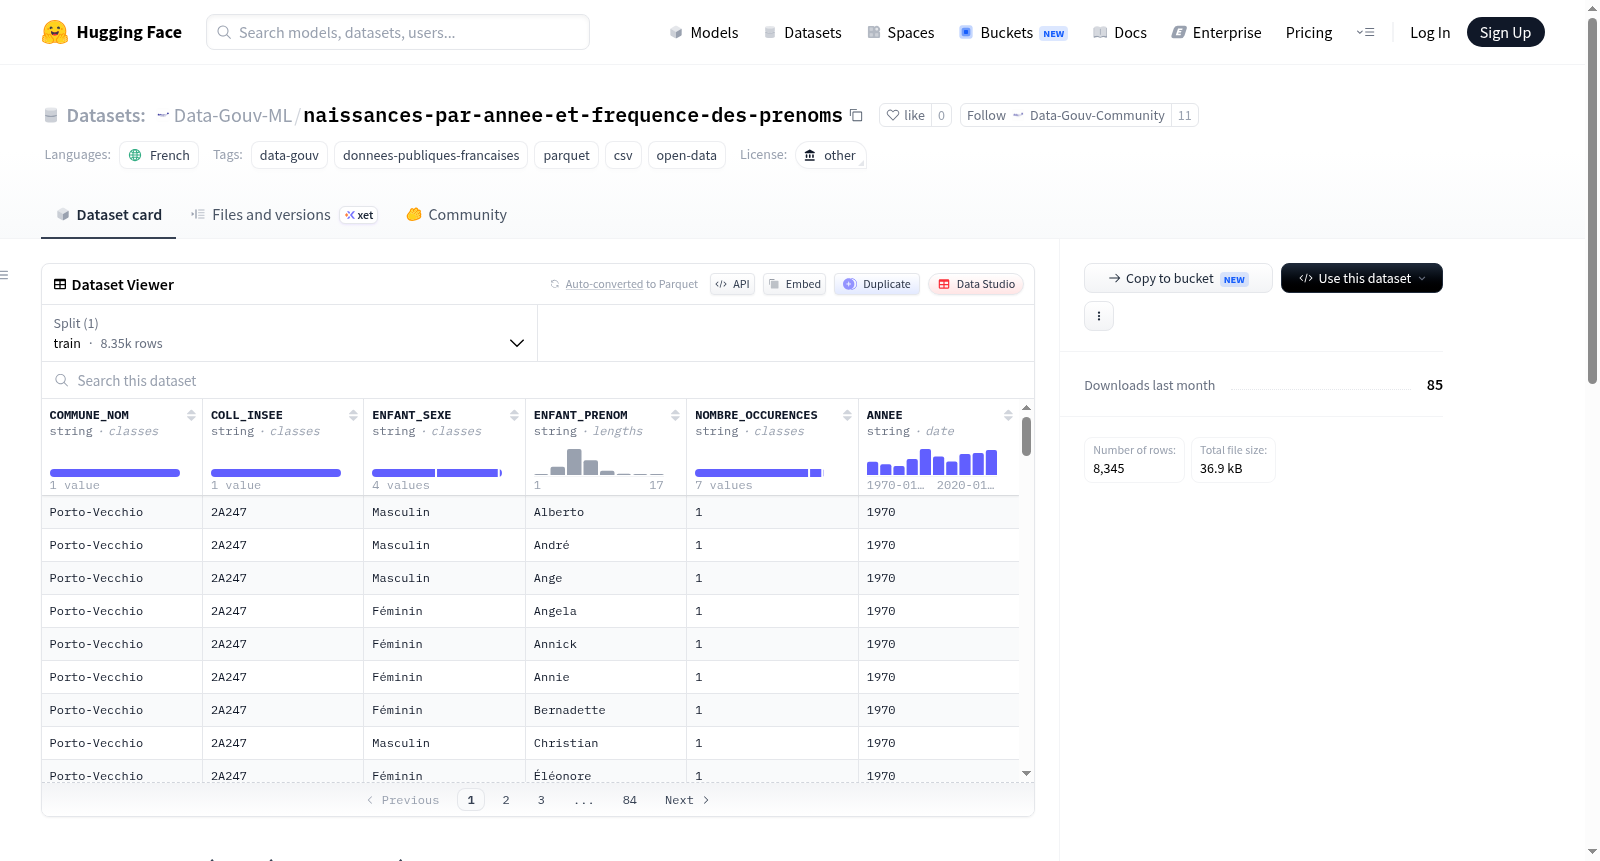Click the donnees-publiques-francaises tag
Screen dimensions: 1600x861
click(x=431, y=155)
